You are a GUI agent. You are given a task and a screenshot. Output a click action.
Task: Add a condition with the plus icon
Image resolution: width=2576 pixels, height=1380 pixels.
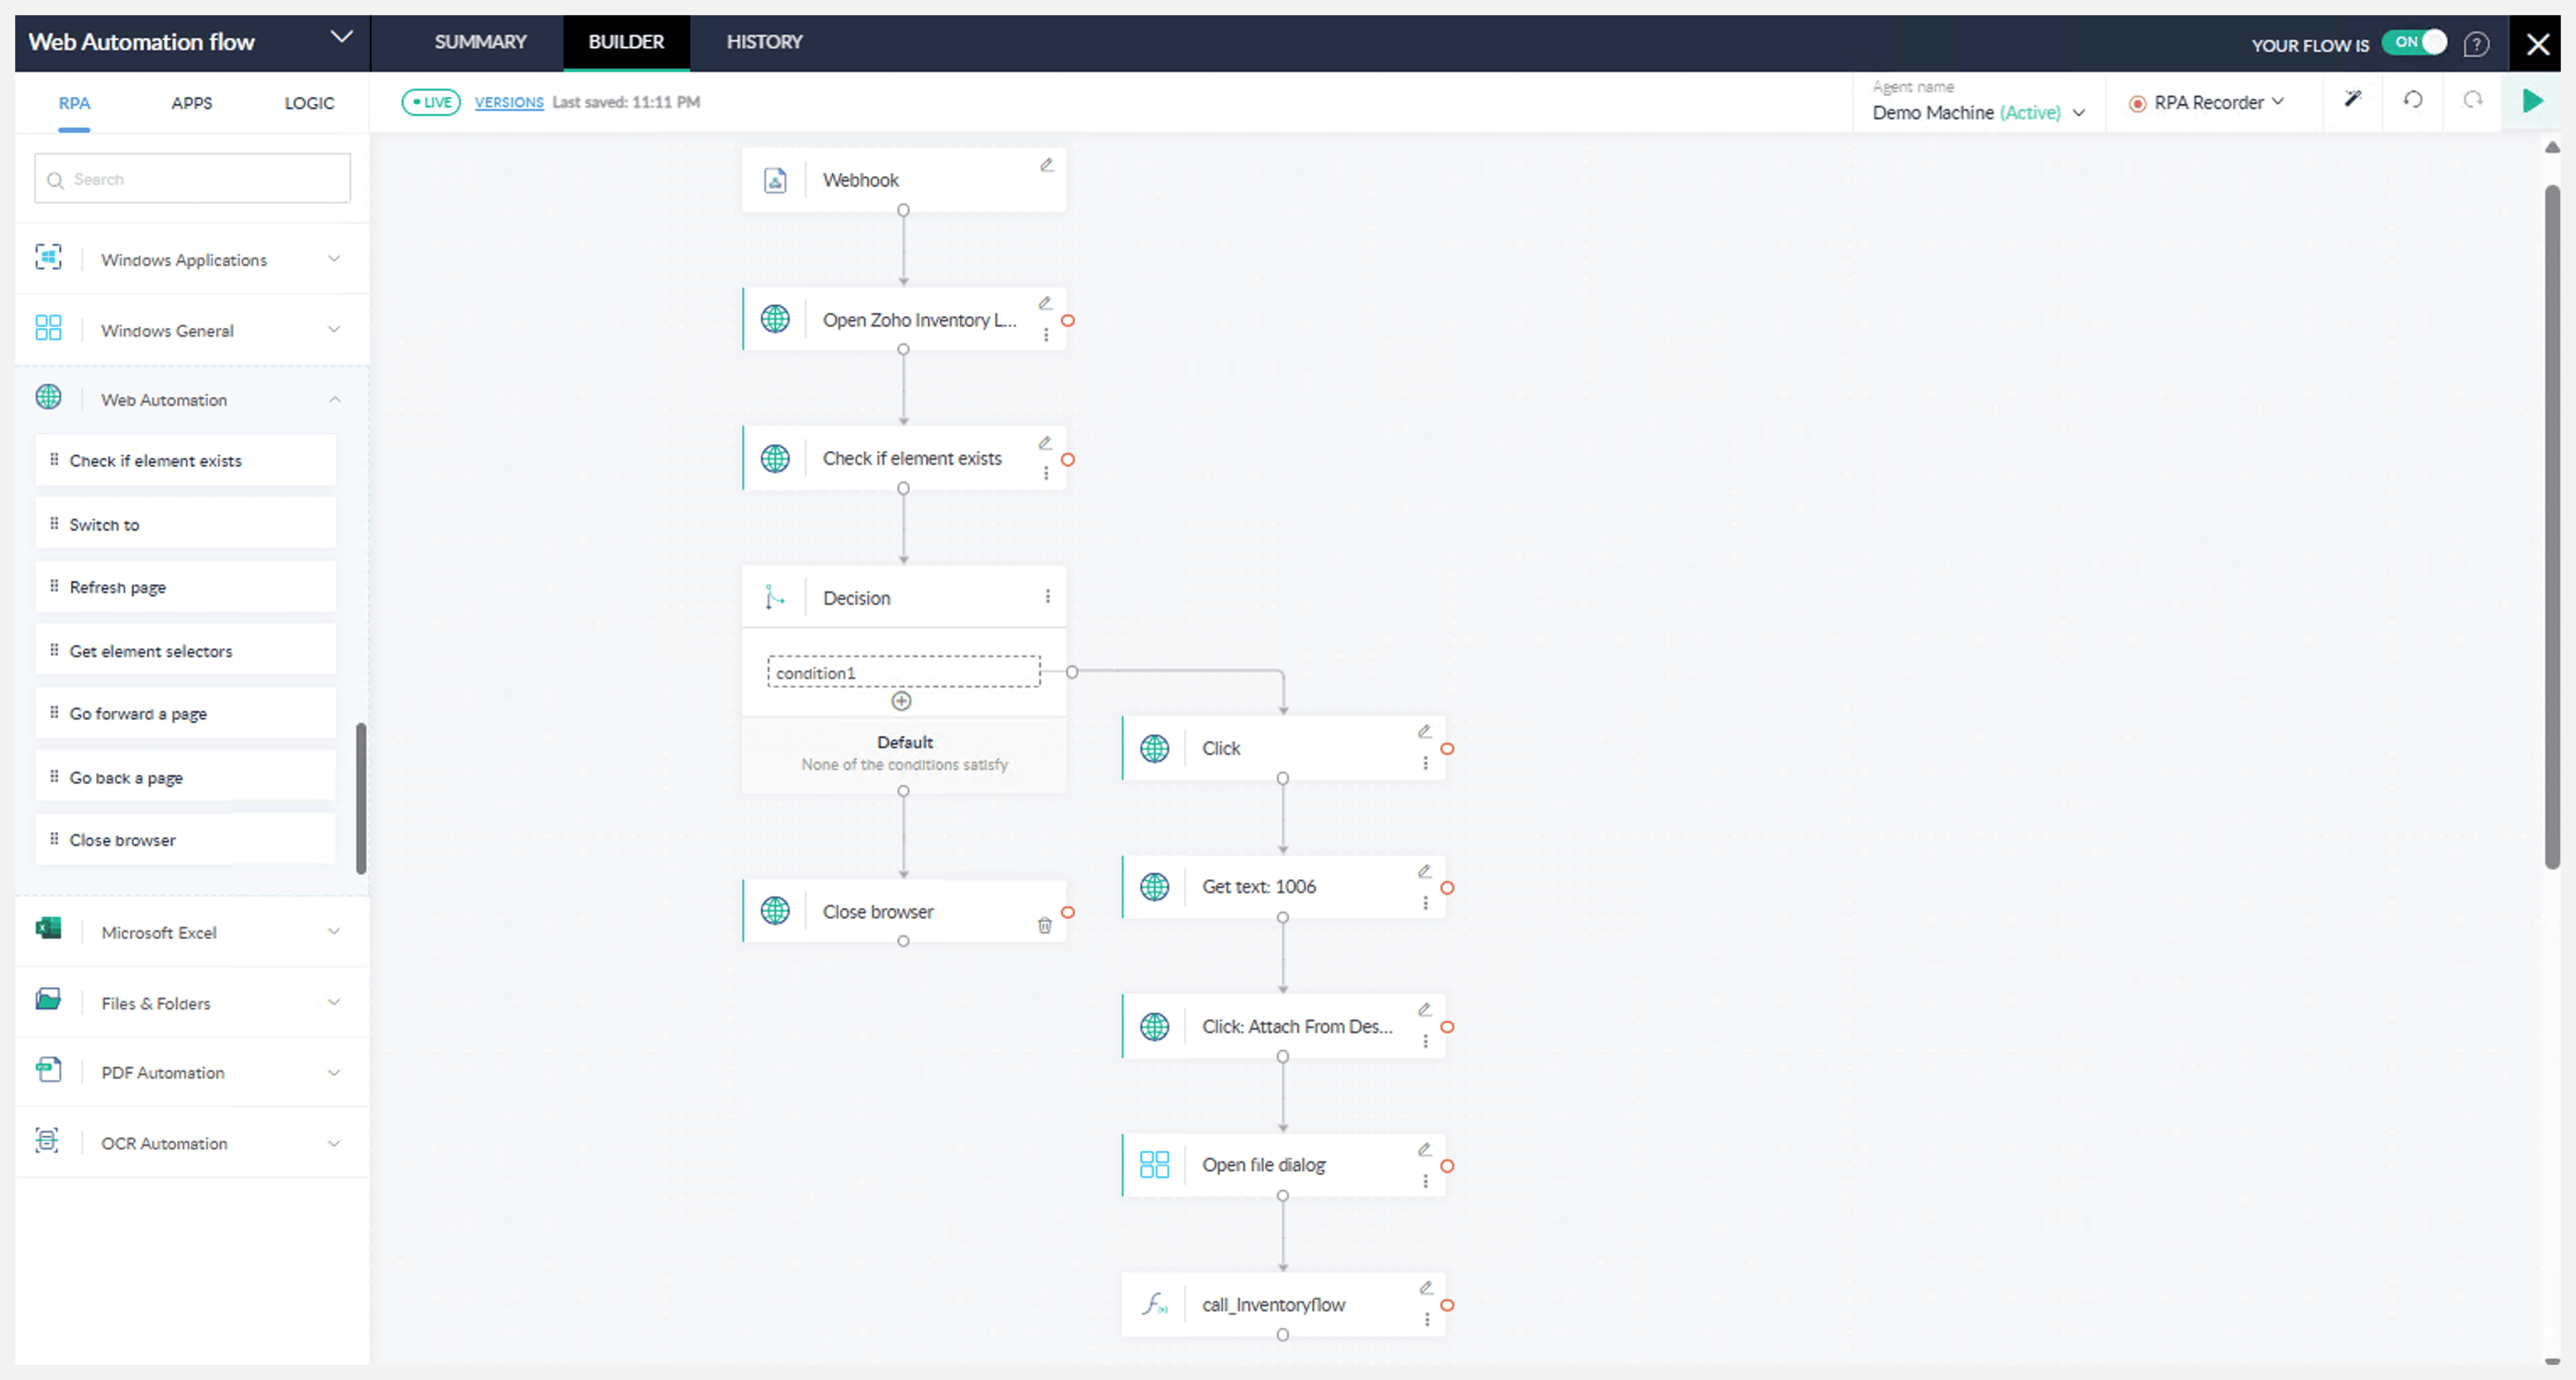click(x=901, y=701)
